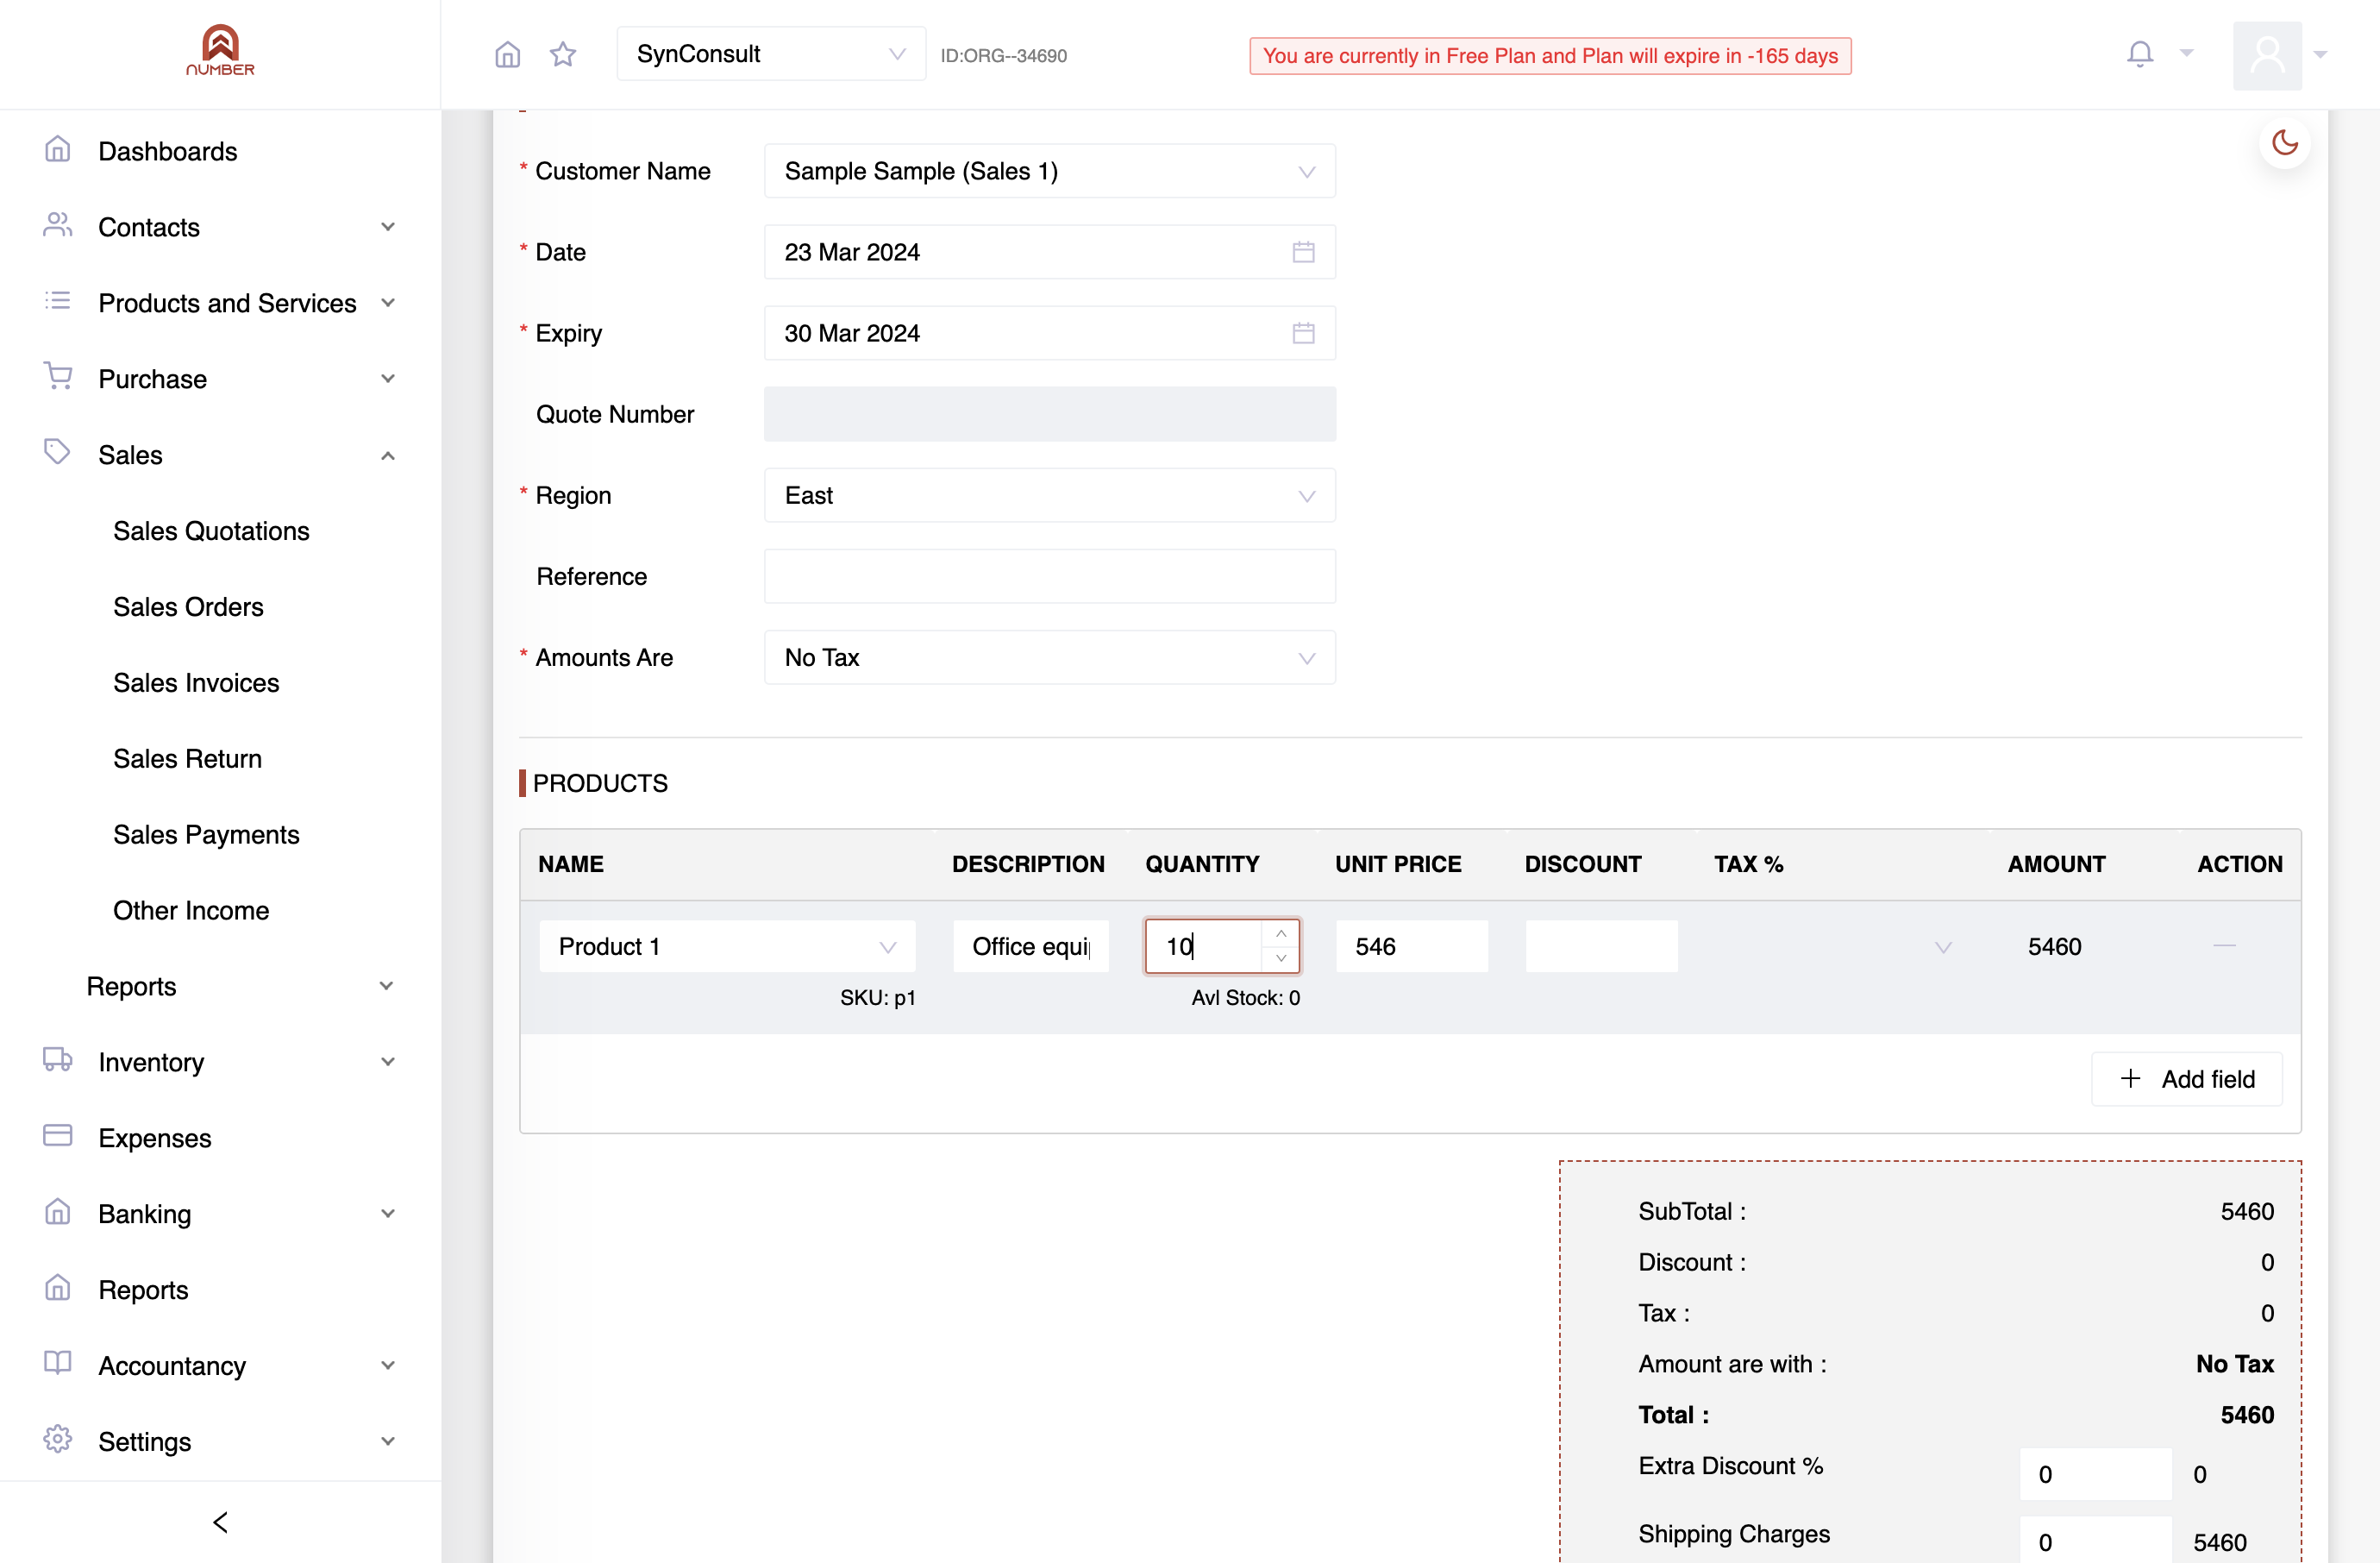Click the Number logo
This screenshot has height=1563, width=2380.
pos(220,50)
